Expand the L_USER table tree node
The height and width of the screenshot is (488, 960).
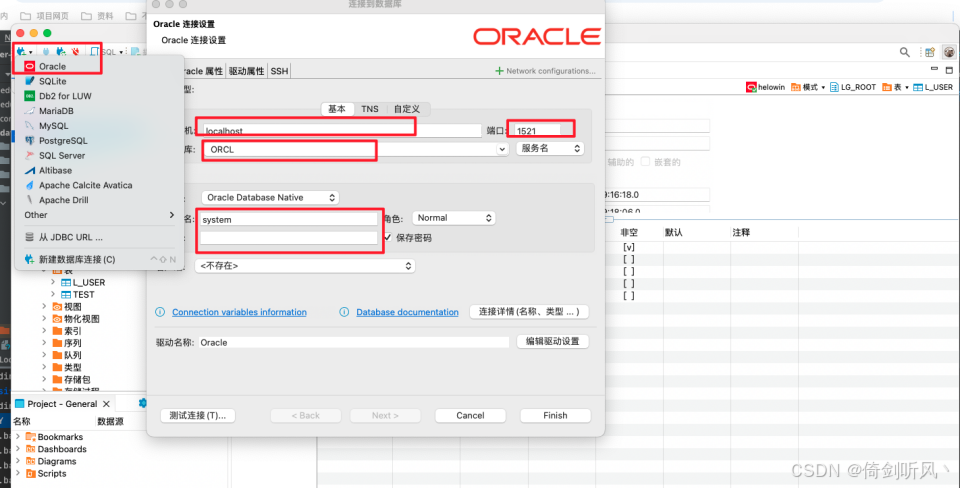[53, 282]
